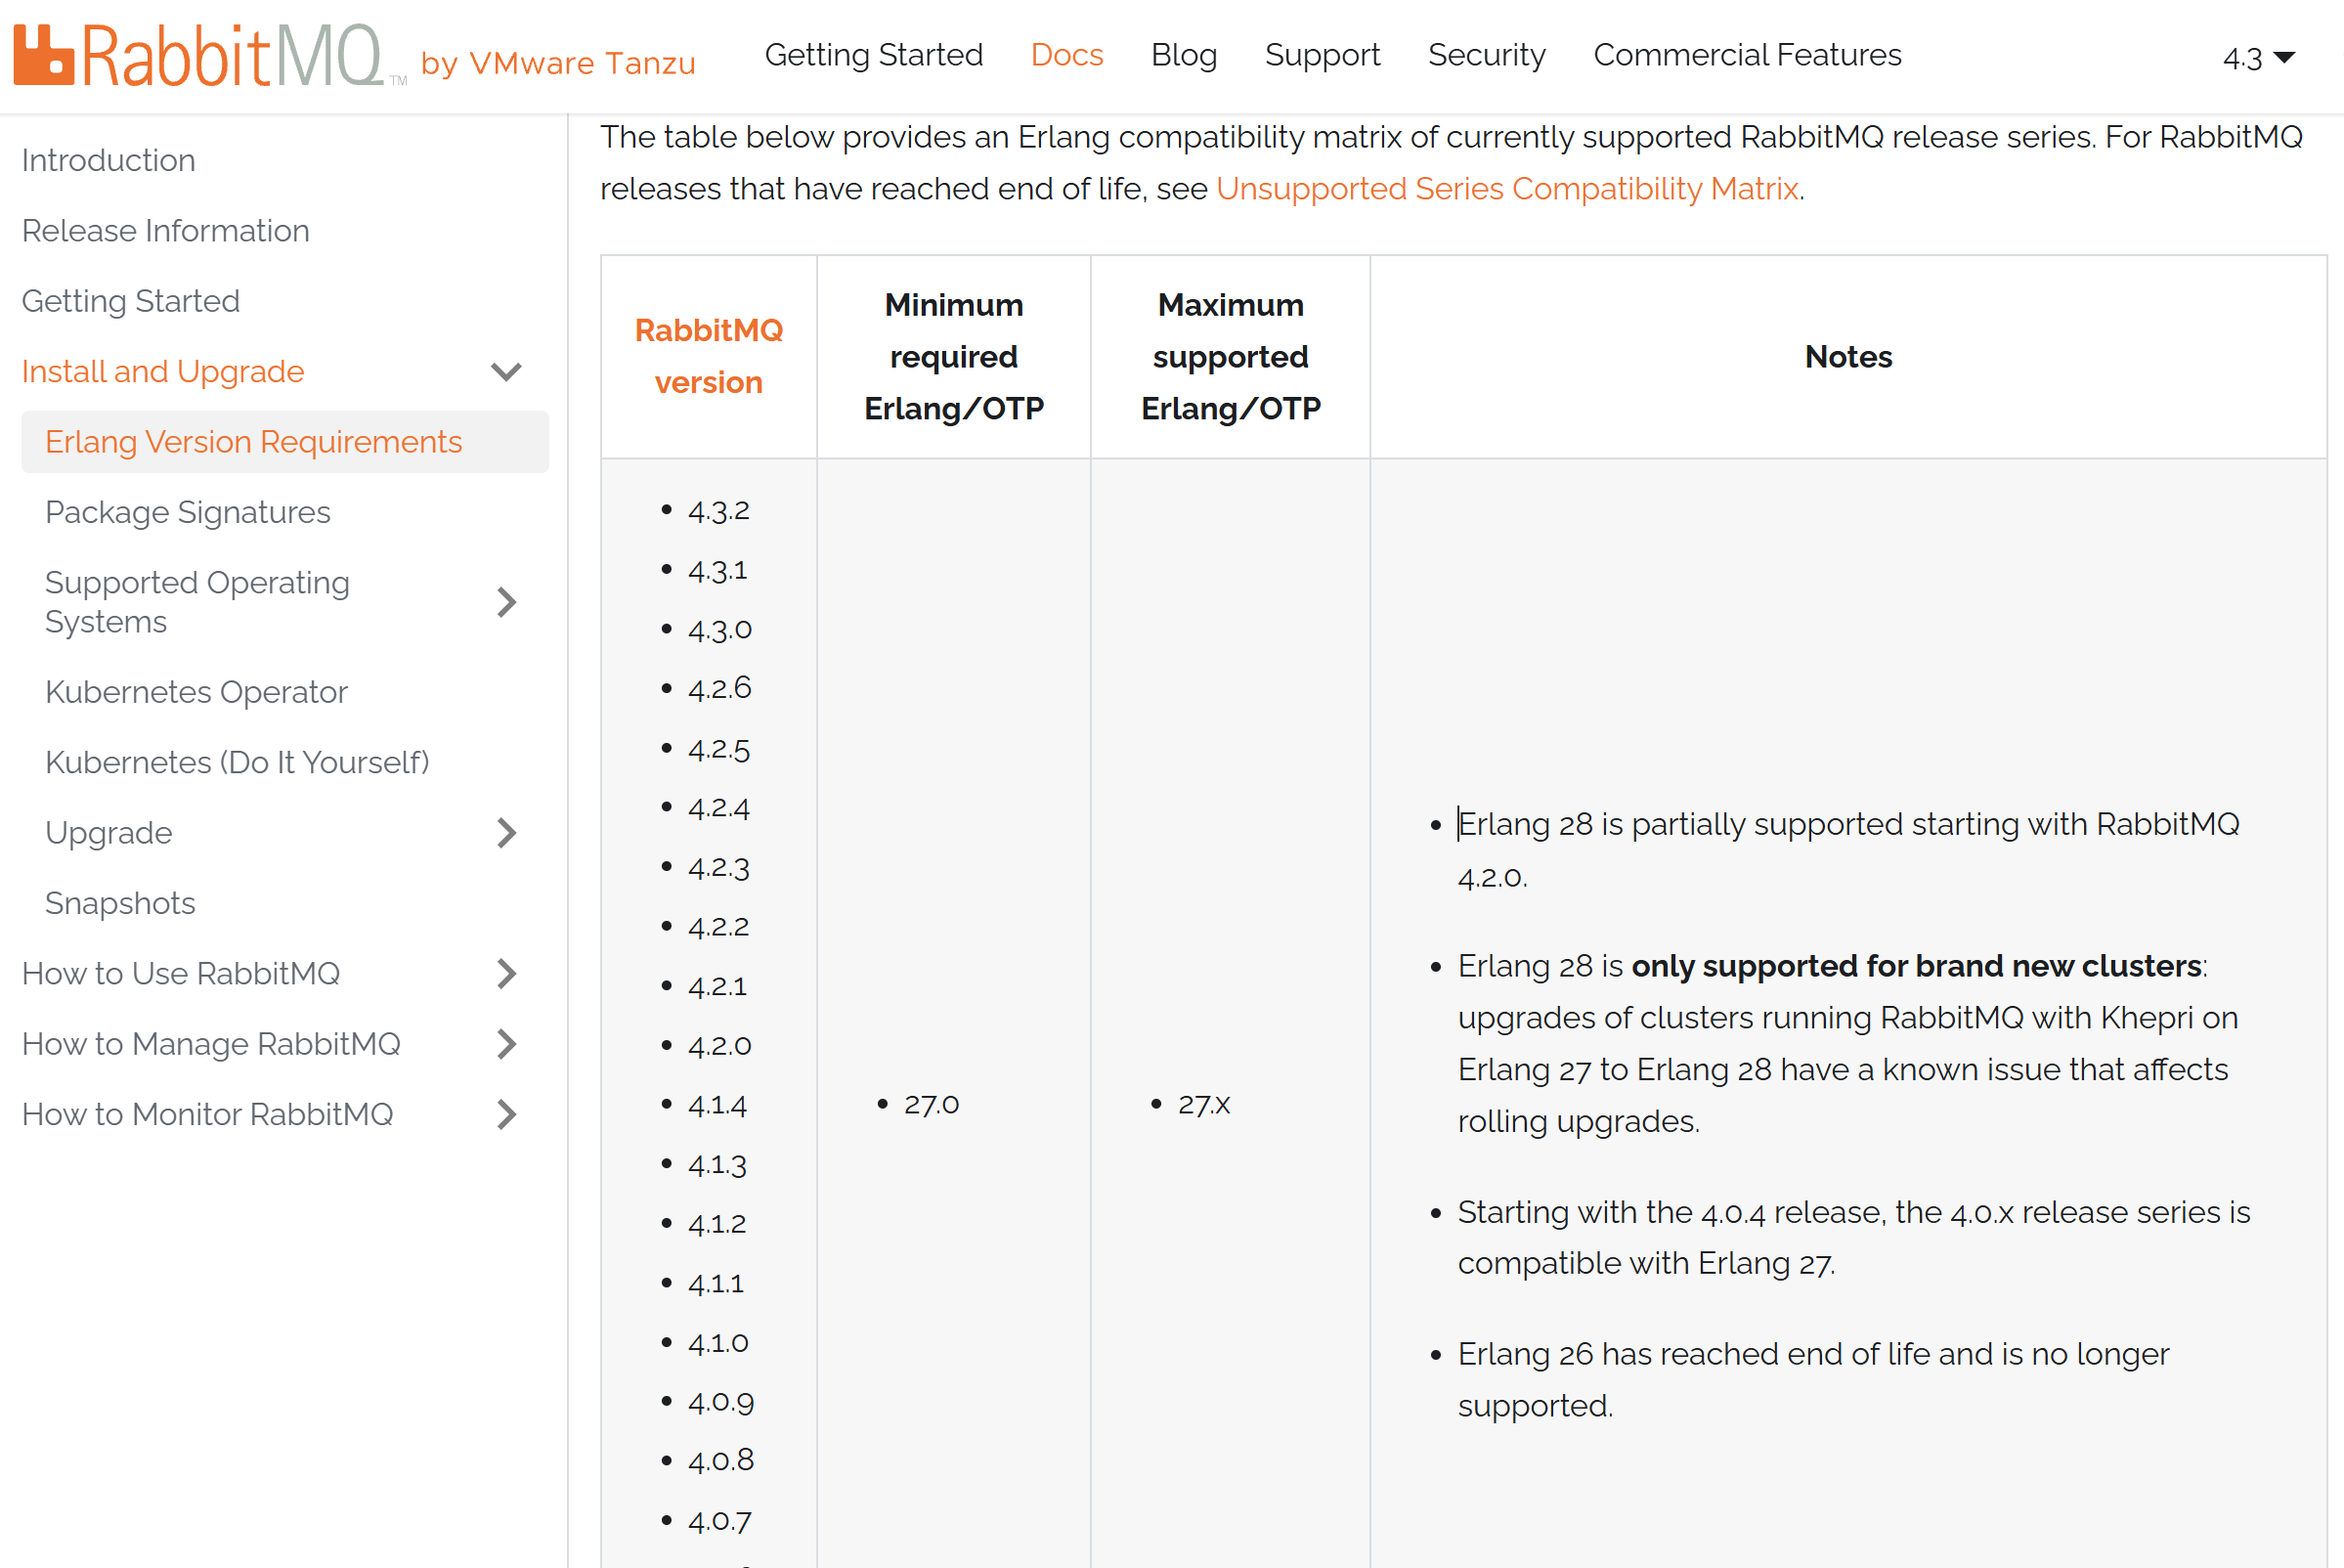Expand Supported Operating Systems chevron
Viewport: 2344px width, 1568px height.
coord(506,602)
